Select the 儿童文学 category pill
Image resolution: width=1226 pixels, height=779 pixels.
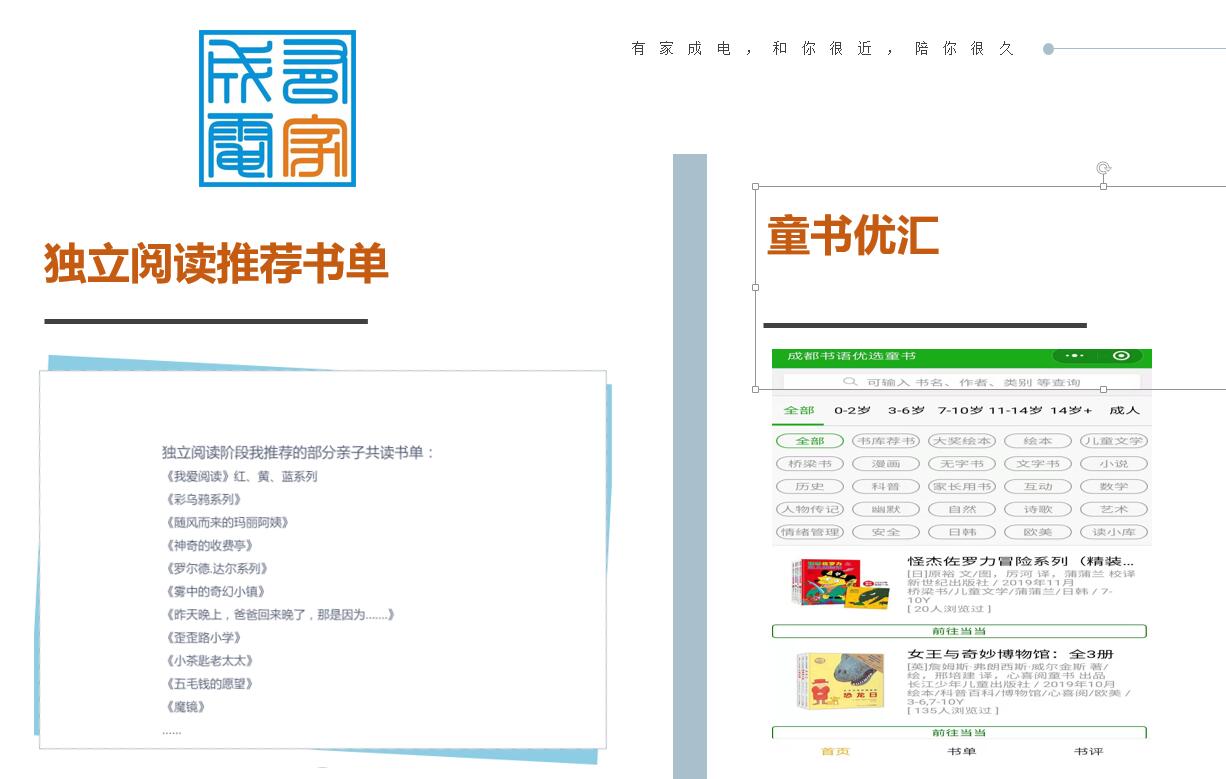[1114, 441]
